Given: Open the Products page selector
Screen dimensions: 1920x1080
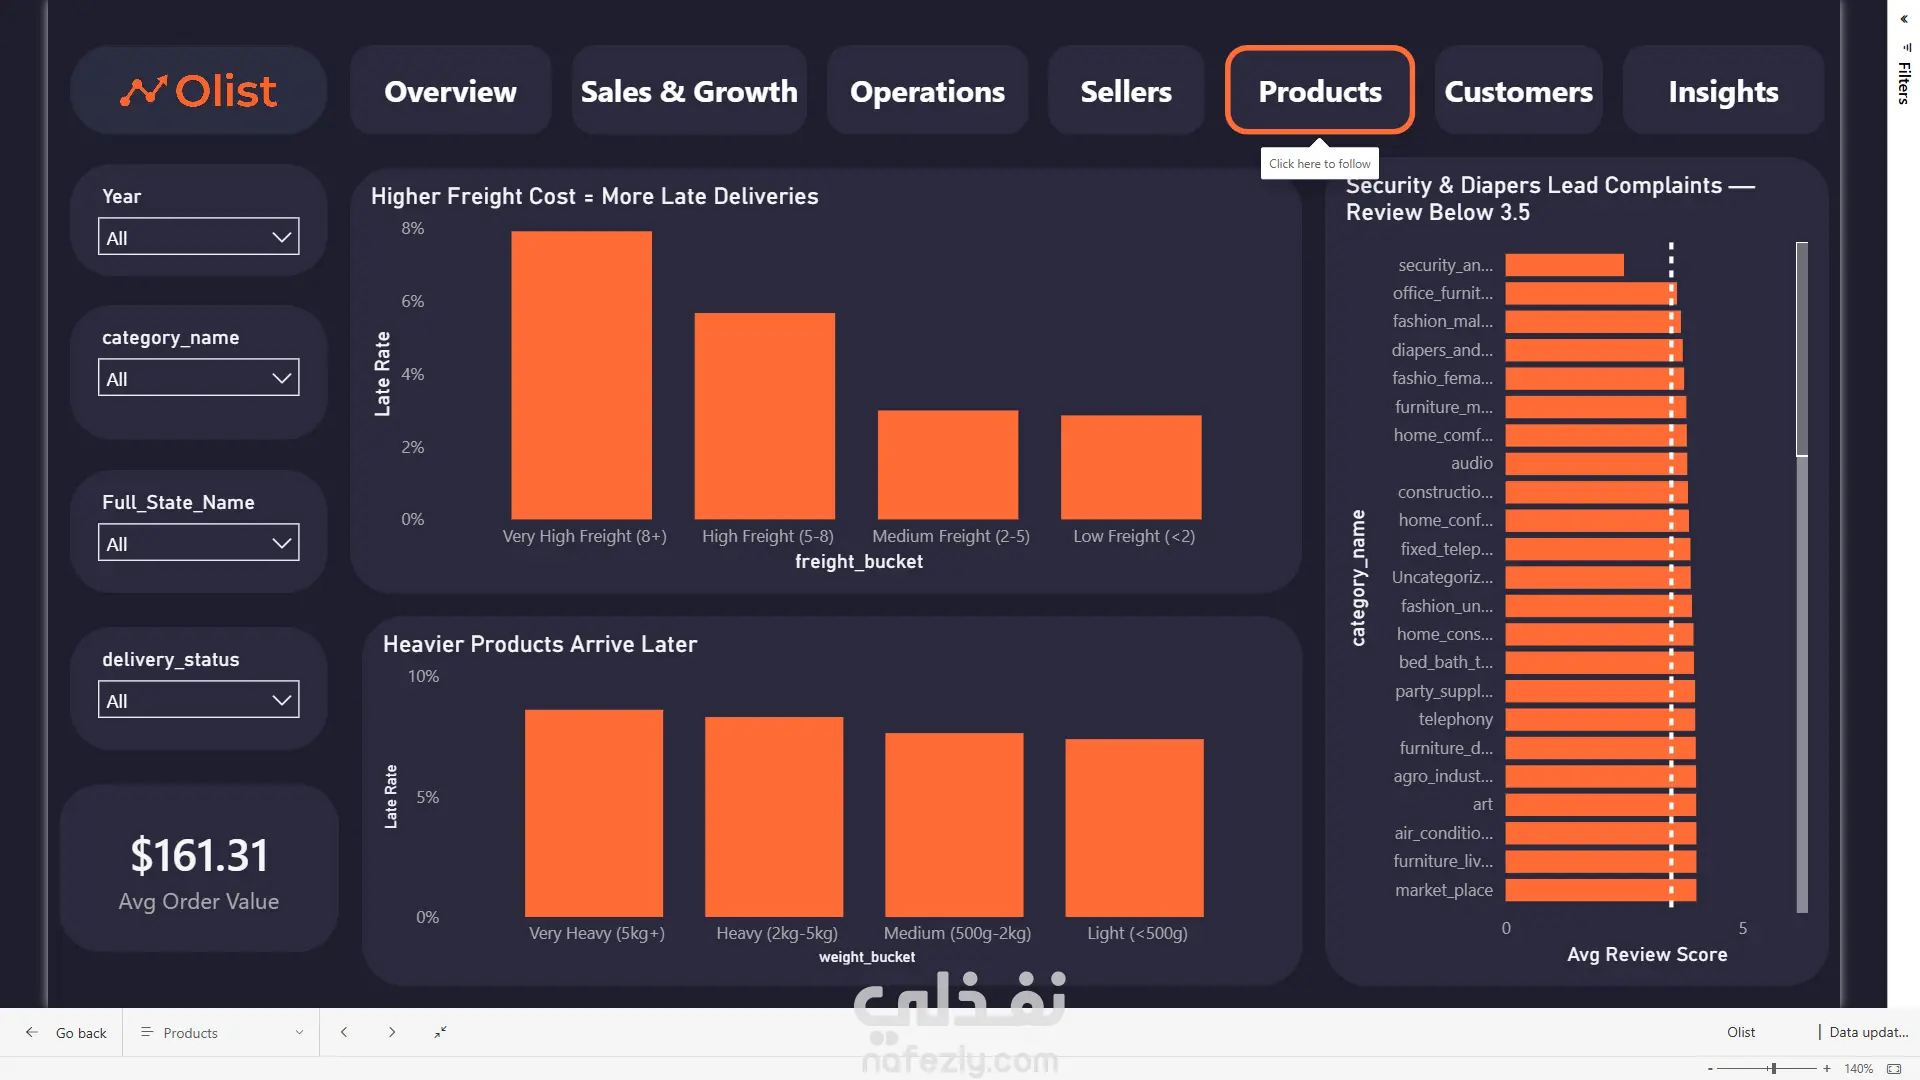Looking at the screenshot, I should coord(222,1032).
